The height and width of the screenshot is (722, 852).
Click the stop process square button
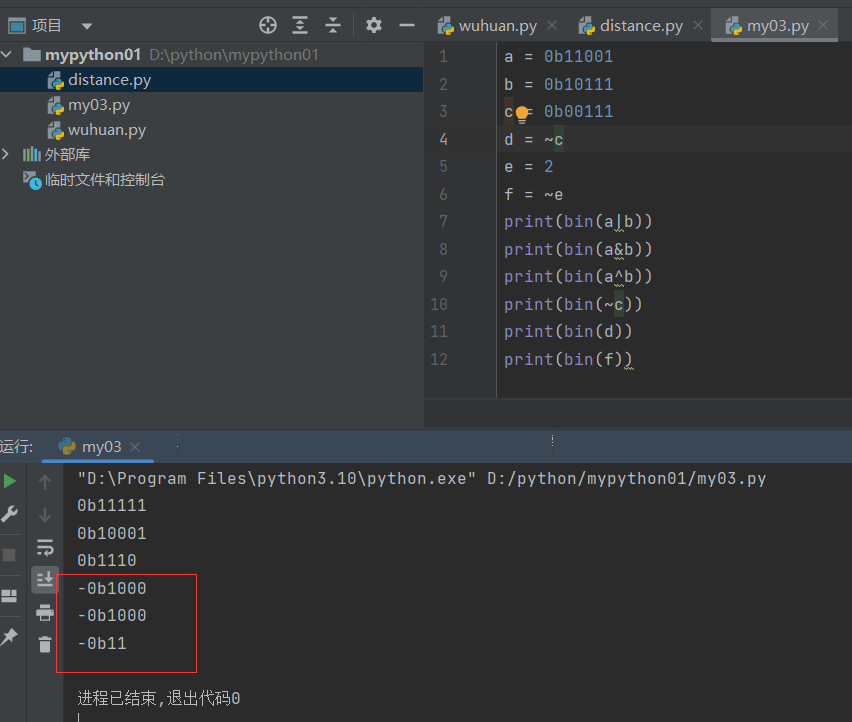tap(9, 555)
